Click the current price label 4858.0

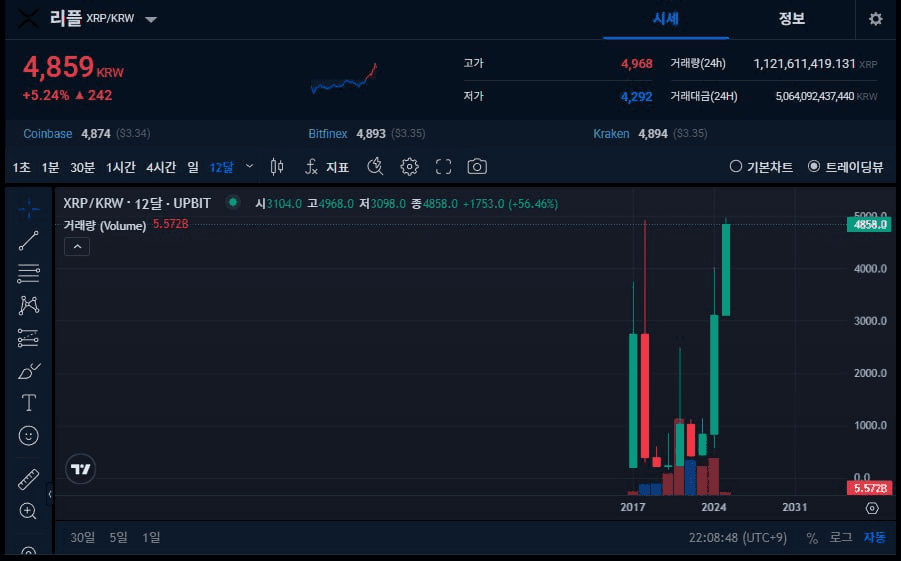coord(869,224)
